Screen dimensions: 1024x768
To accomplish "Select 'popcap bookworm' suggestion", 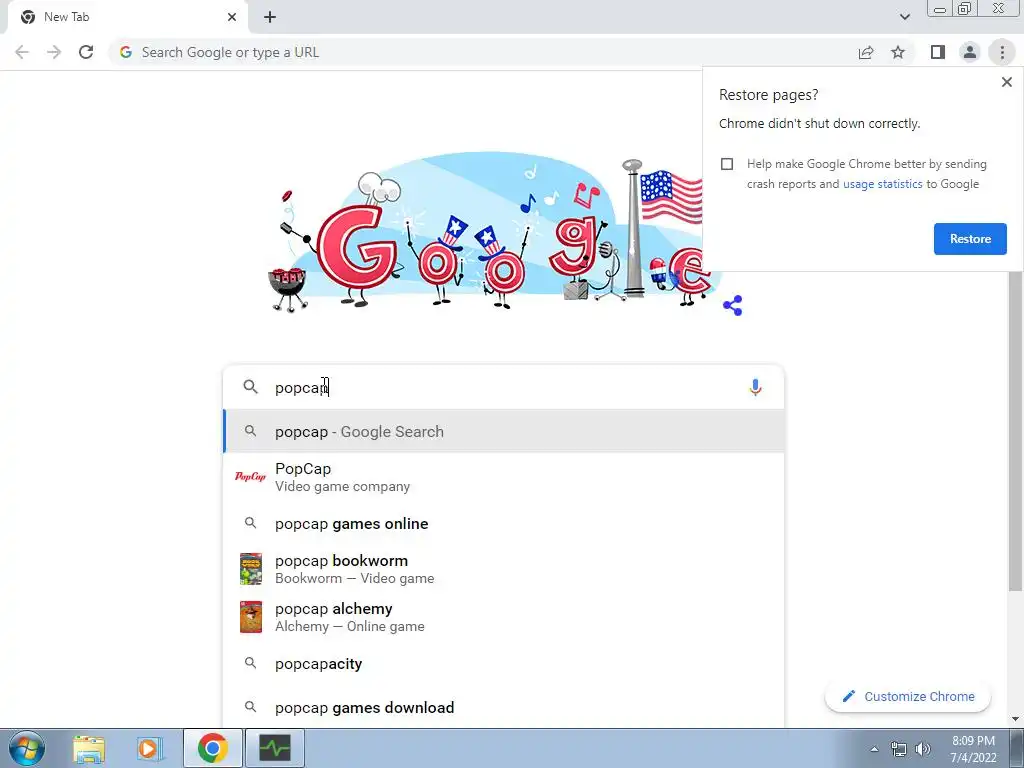I will 503,569.
